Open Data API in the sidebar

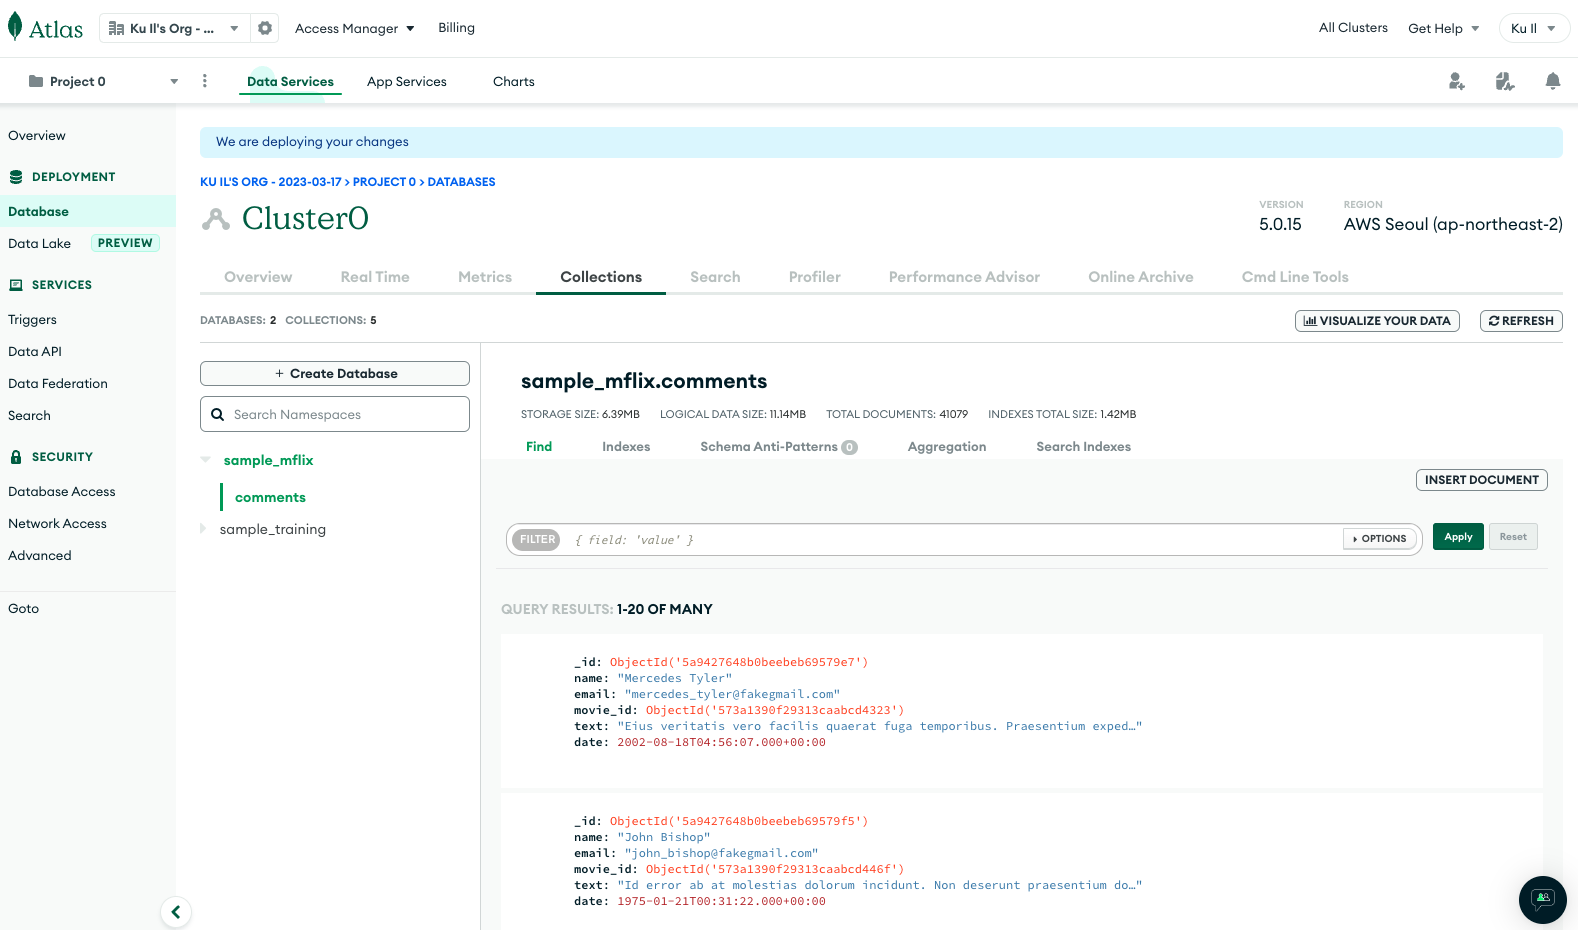coord(35,352)
